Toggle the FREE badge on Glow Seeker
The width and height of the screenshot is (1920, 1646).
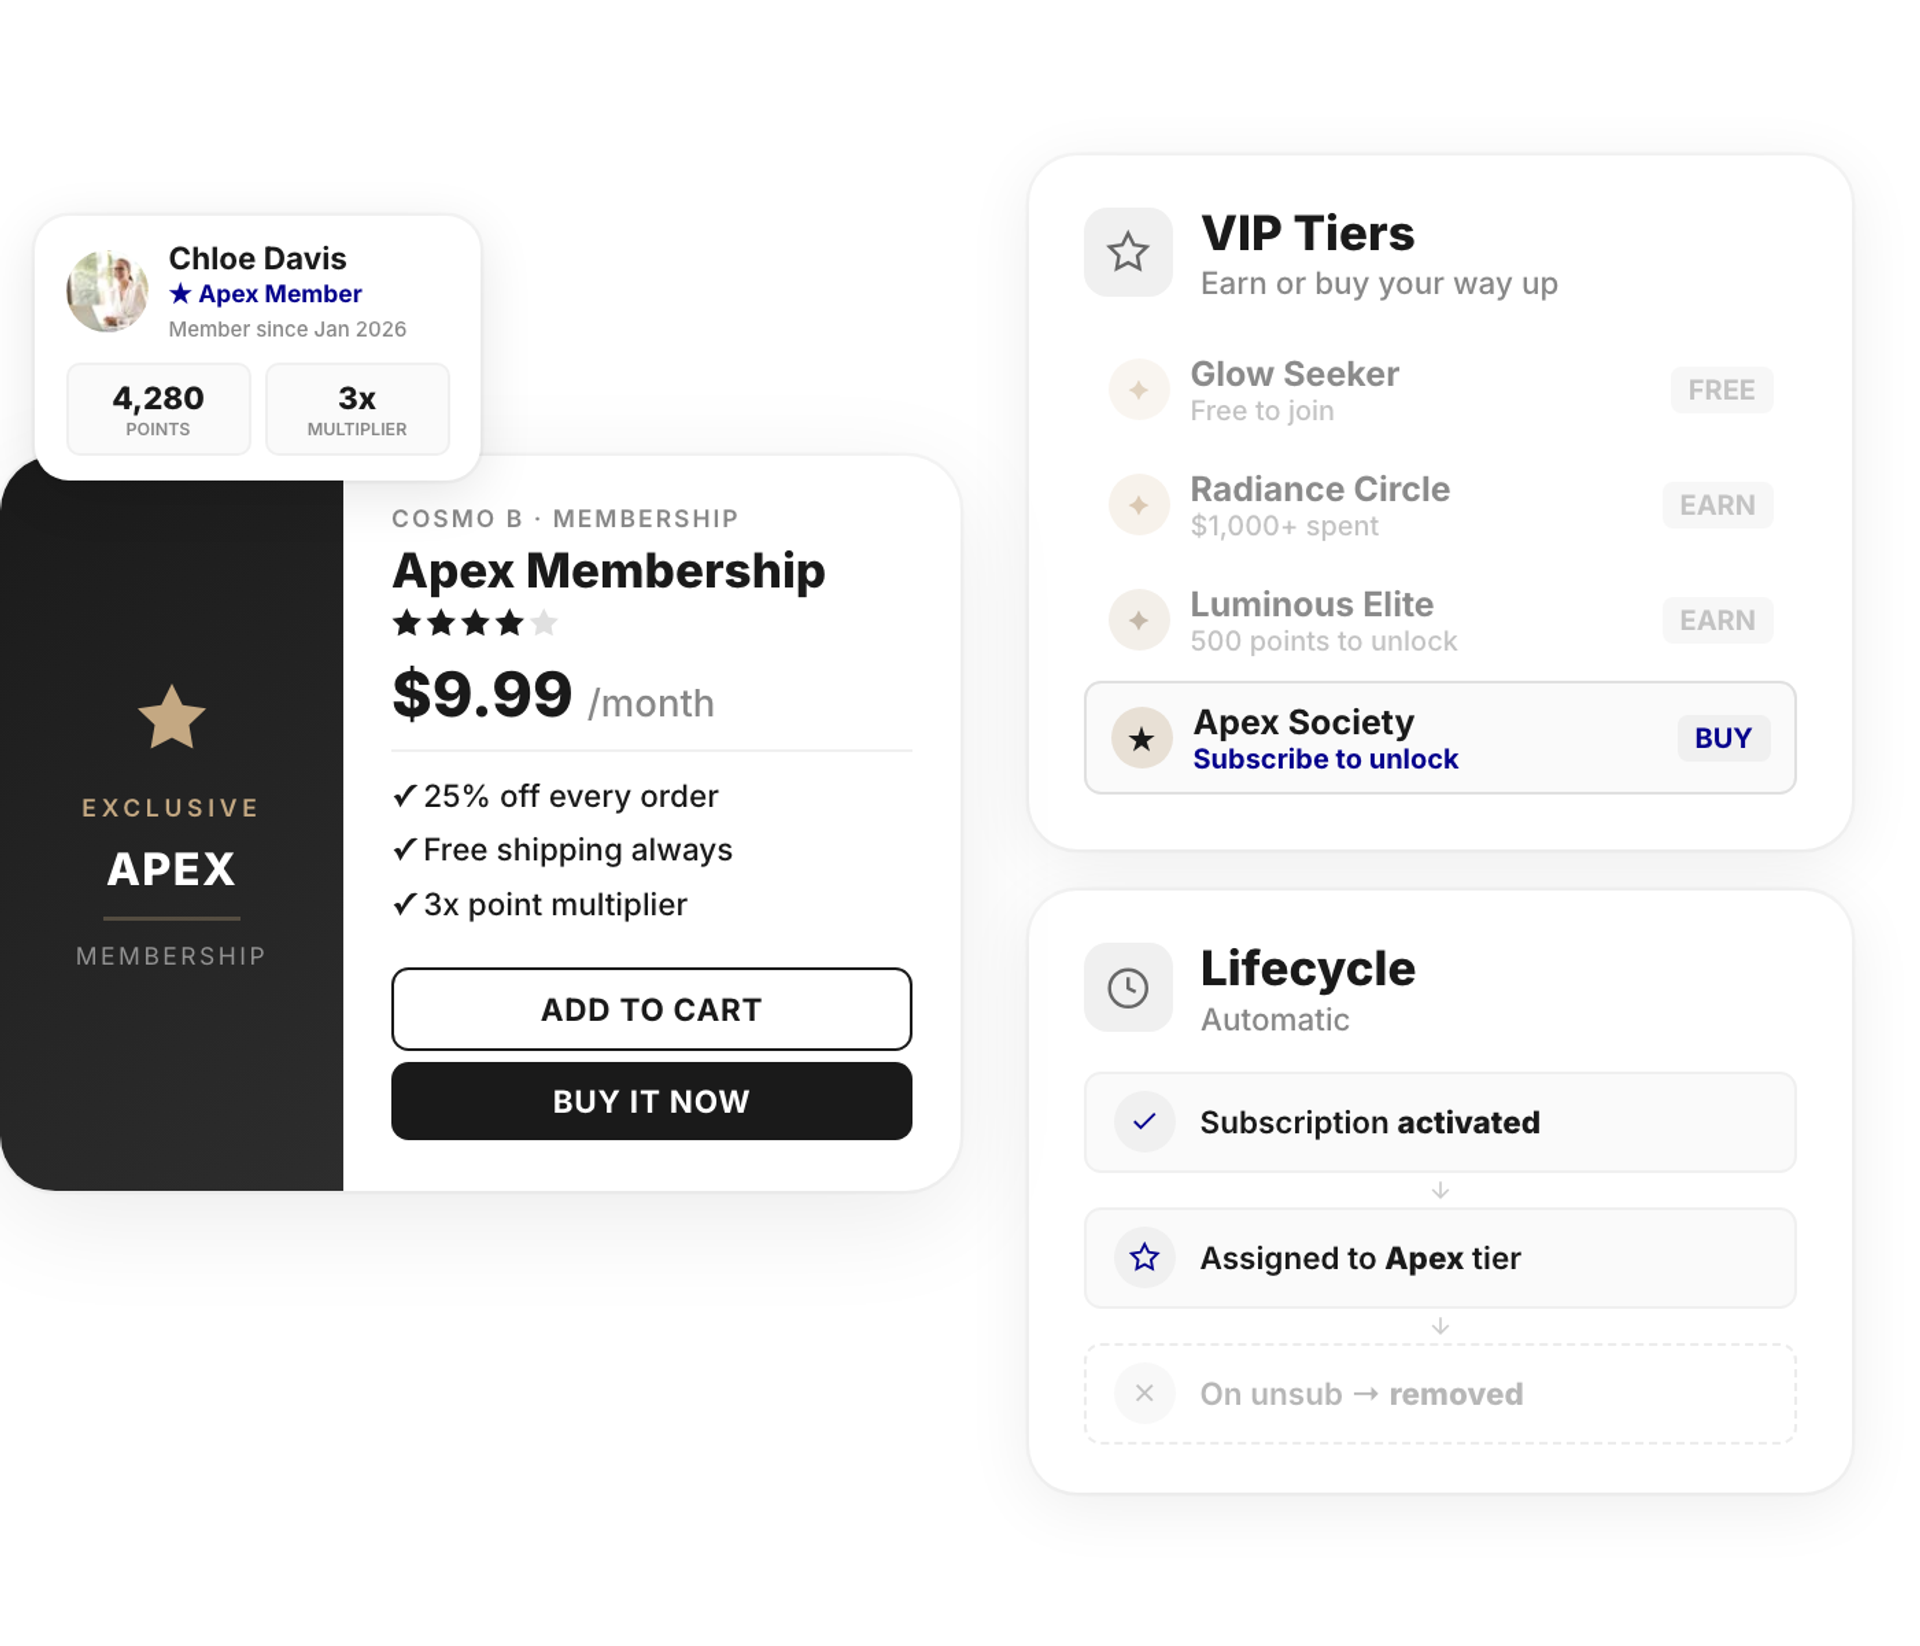tap(1720, 390)
